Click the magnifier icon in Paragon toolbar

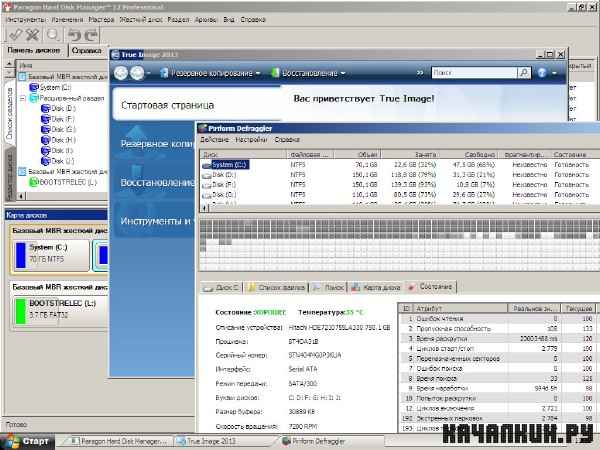(x=53, y=35)
